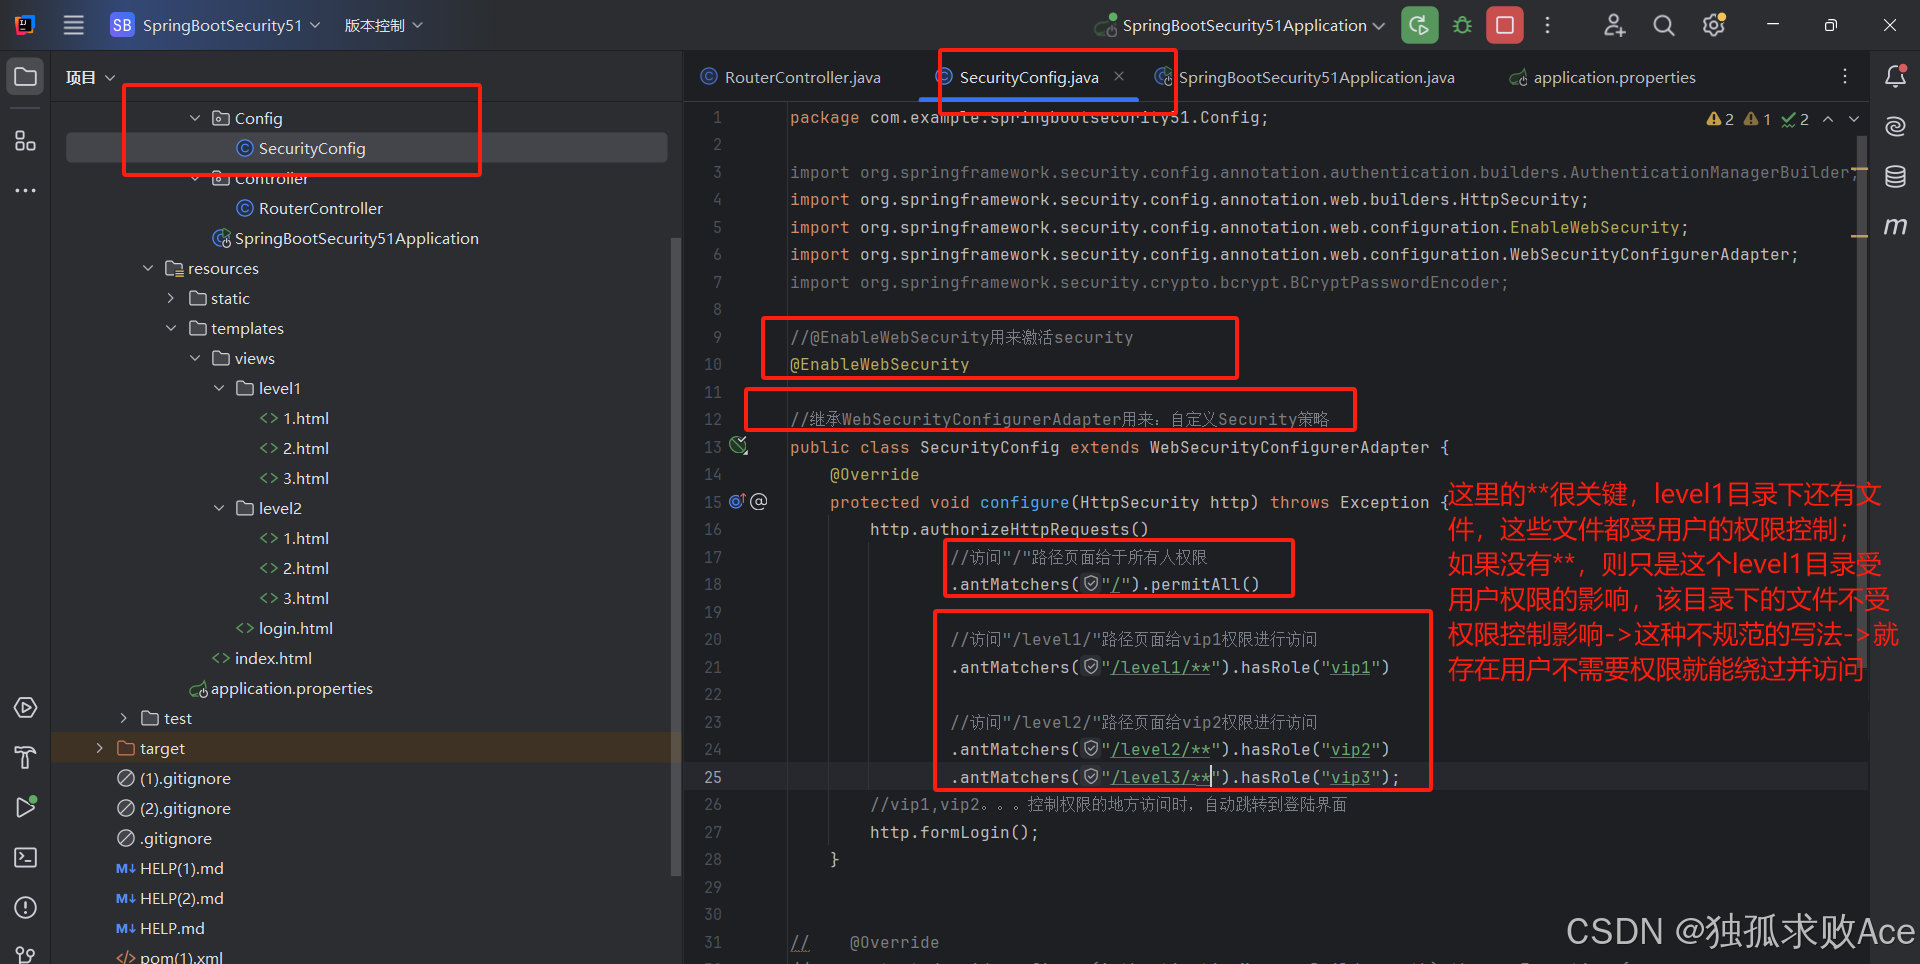Go to next highlighted problem arrow

click(x=1854, y=119)
